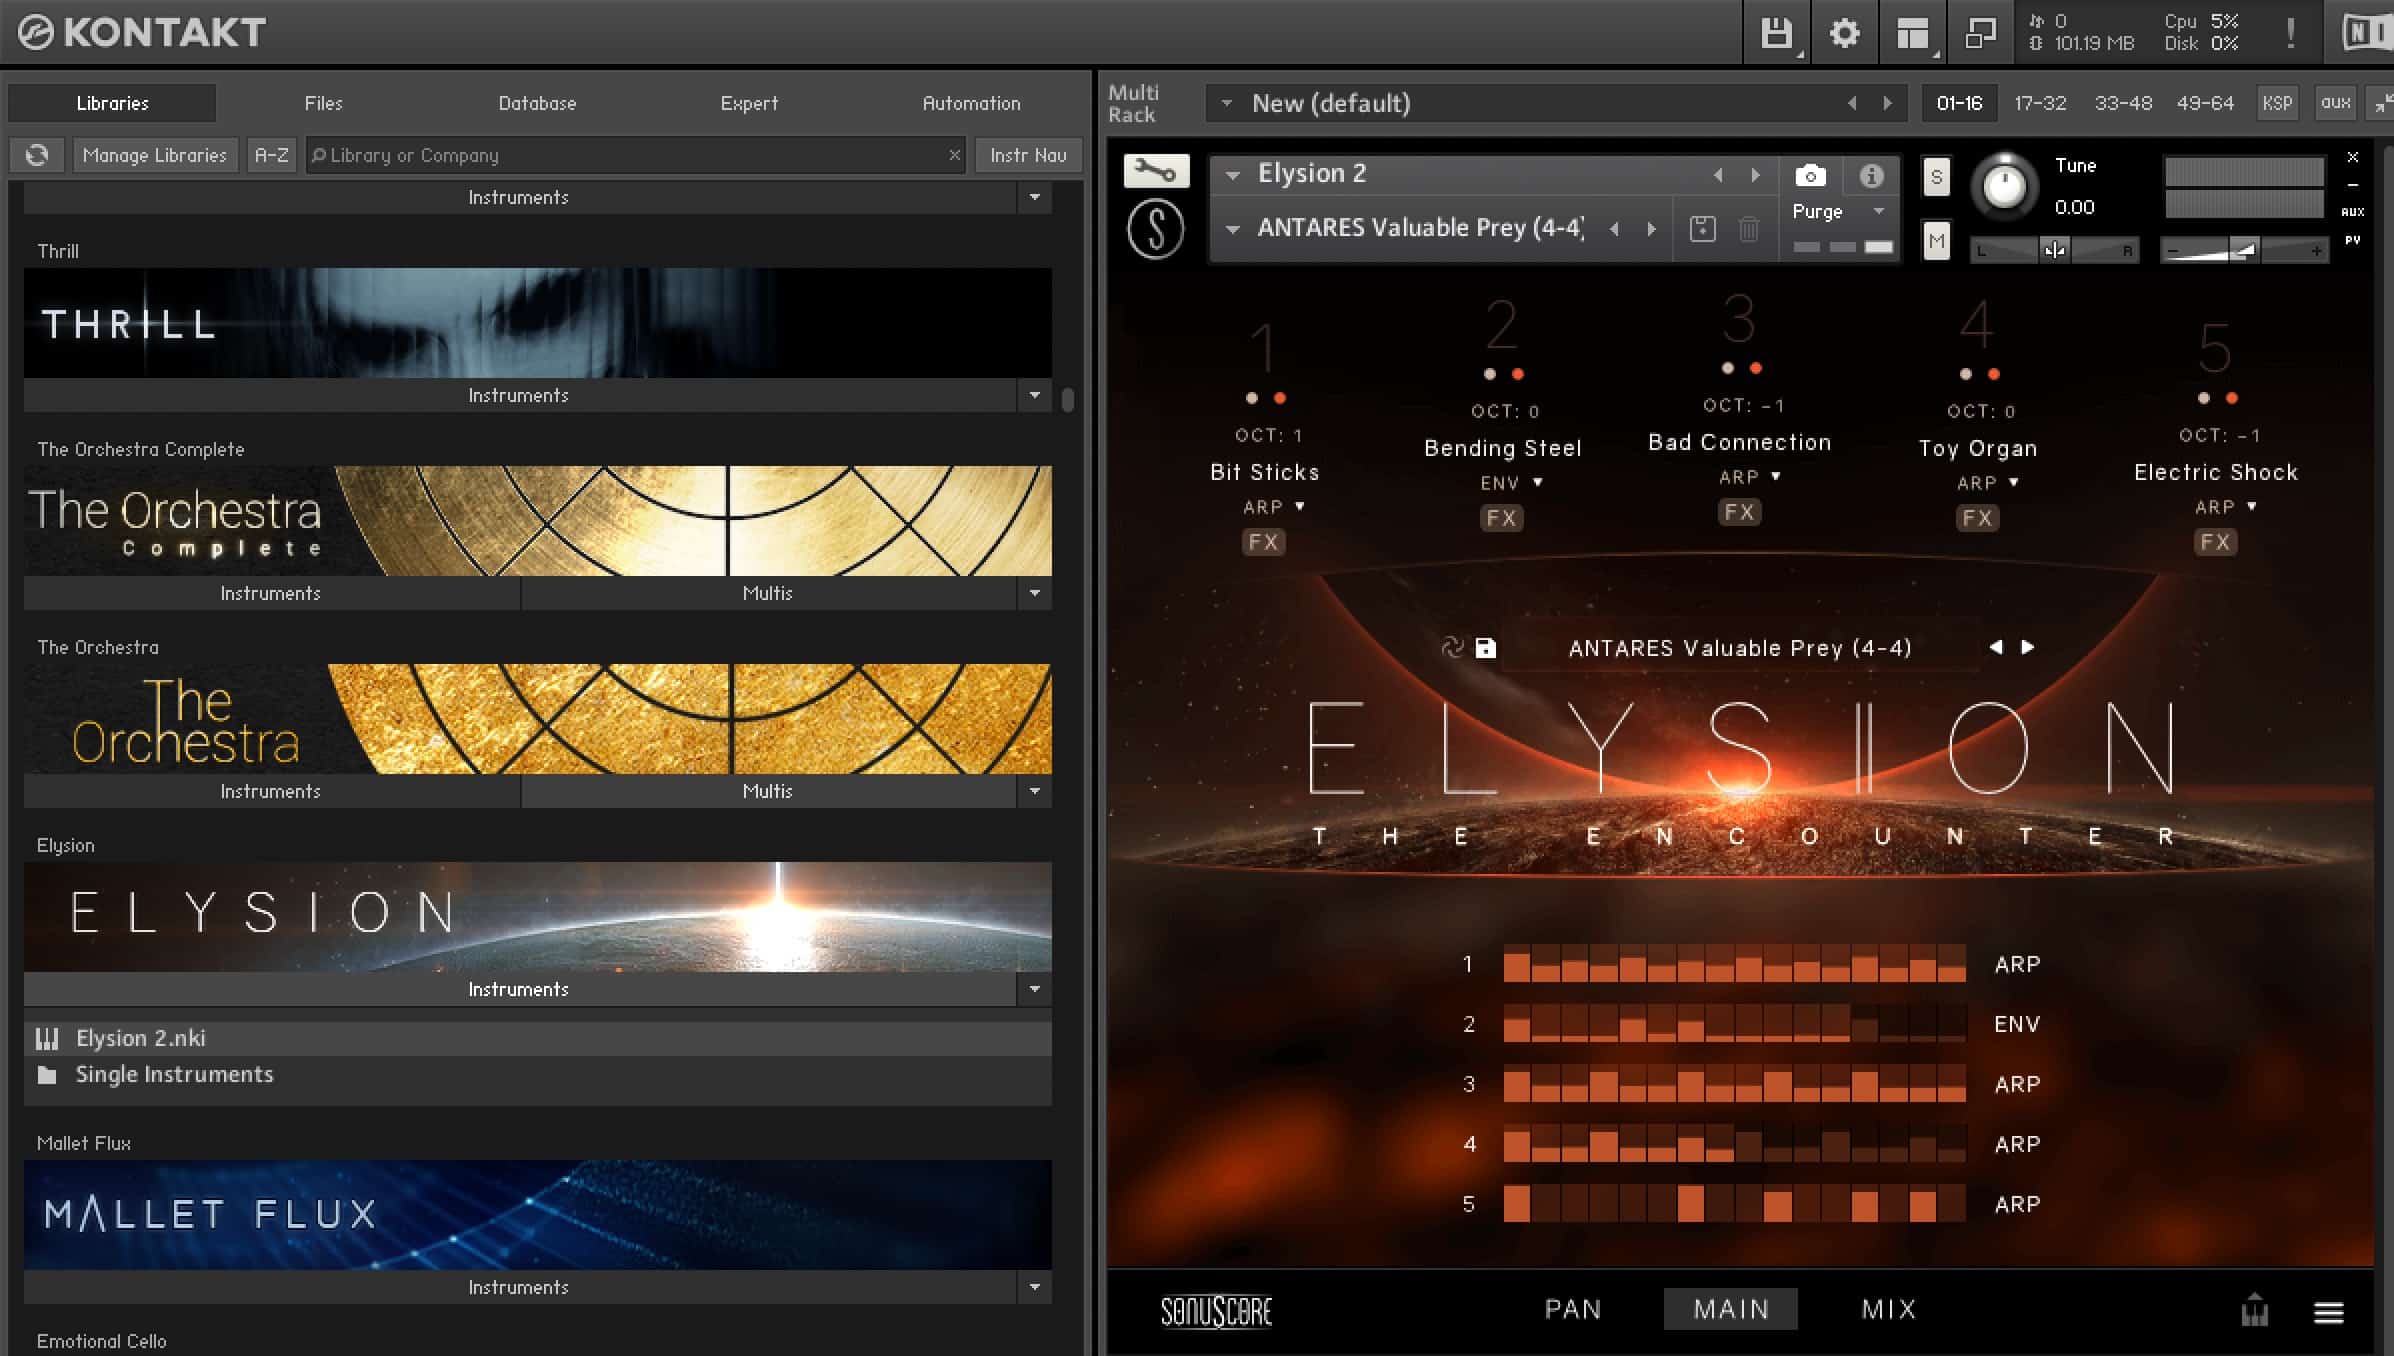Click the Native Instruments logo icon
The height and width of the screenshot is (1356, 2394).
coord(2366,33)
